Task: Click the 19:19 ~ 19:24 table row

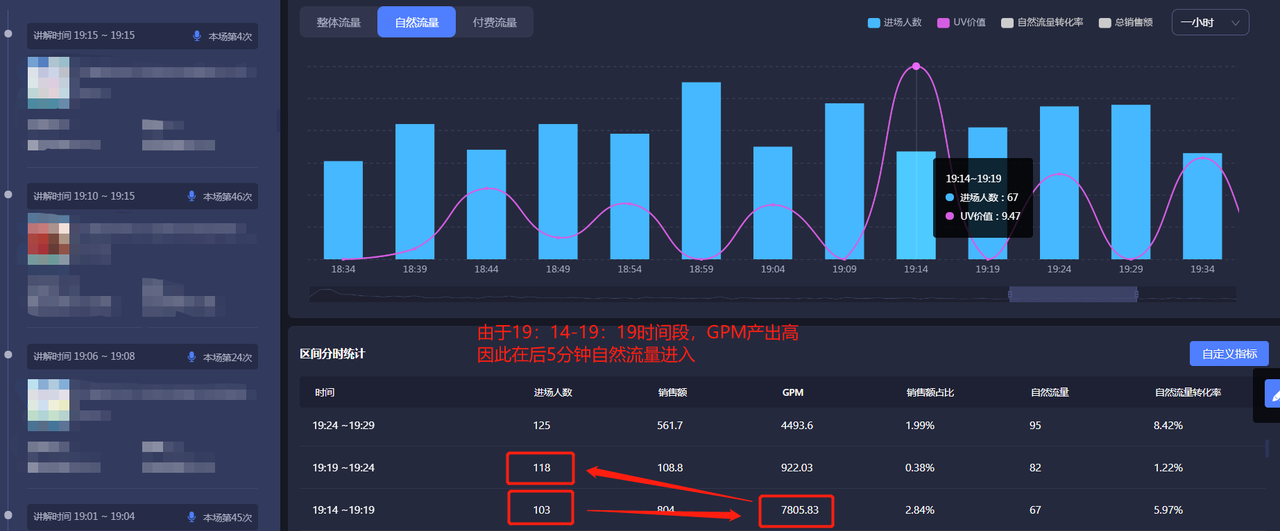Action: pos(780,467)
